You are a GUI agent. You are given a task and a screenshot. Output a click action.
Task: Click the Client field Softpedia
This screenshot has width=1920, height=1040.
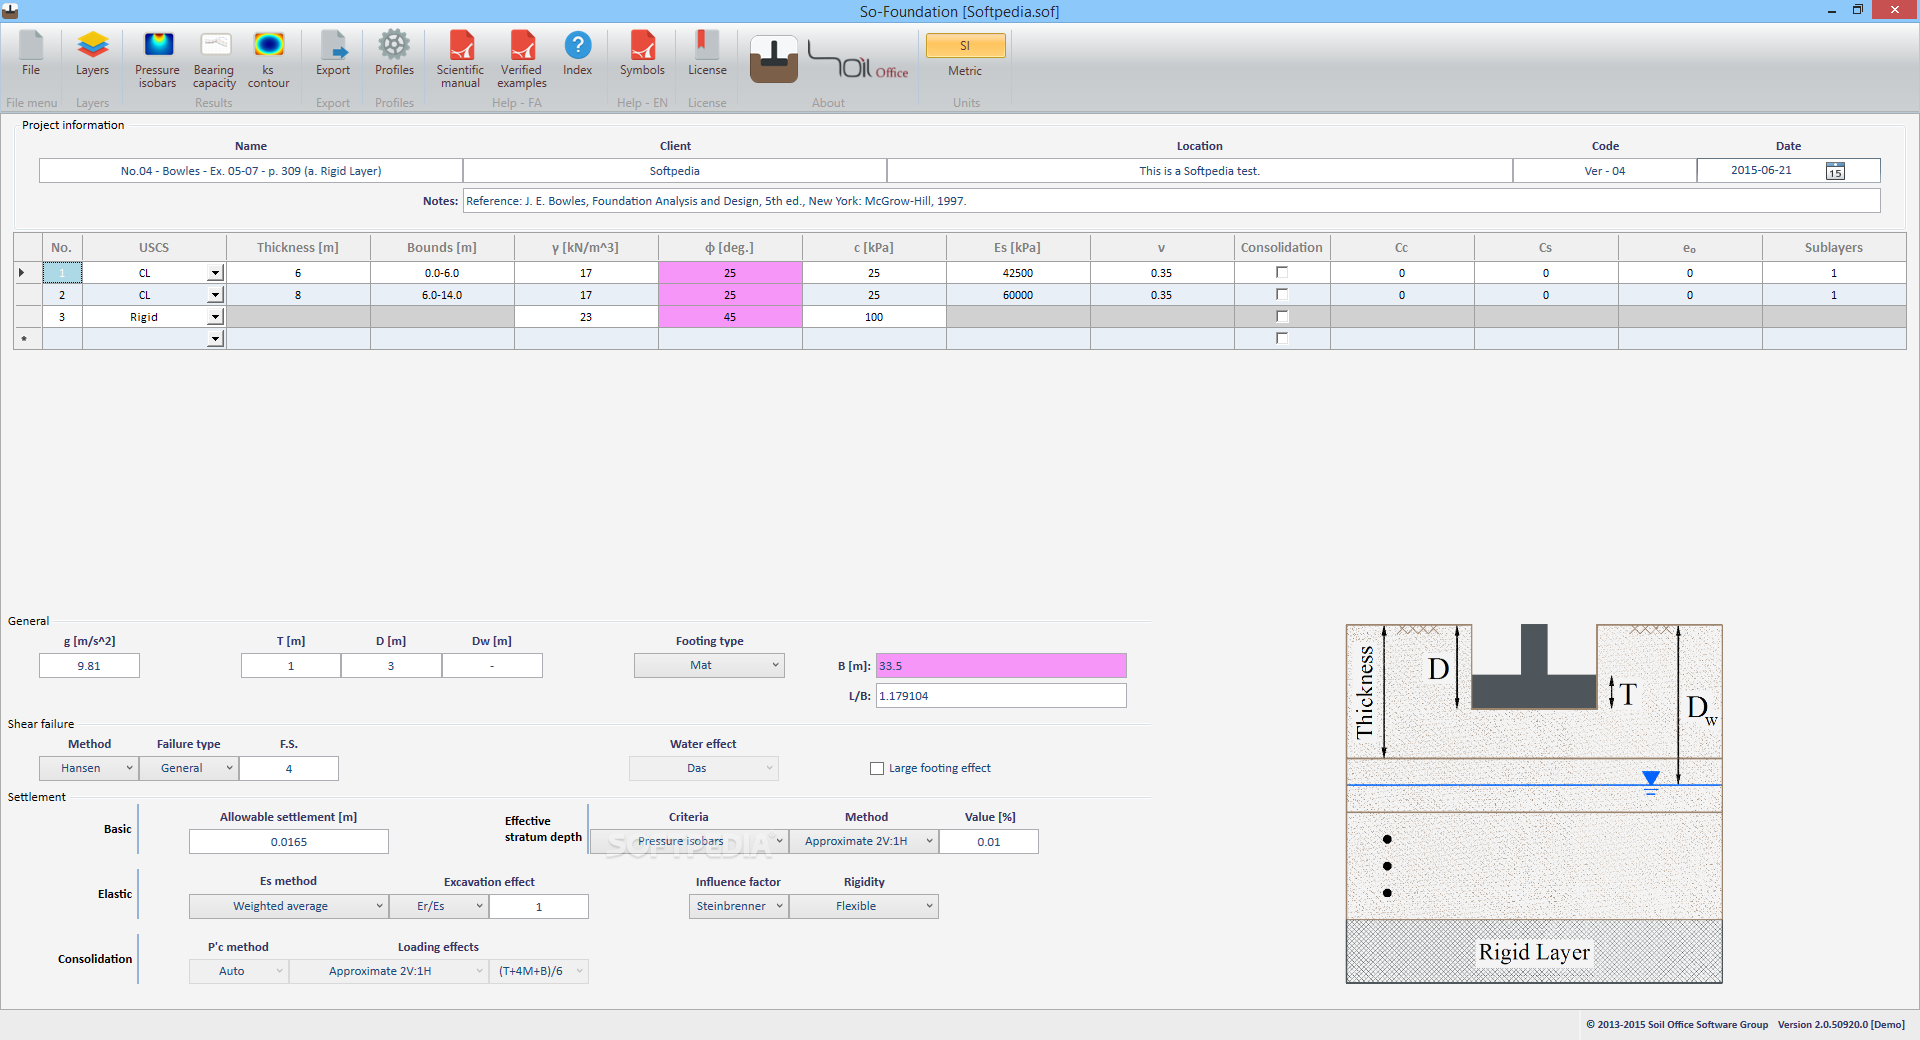pyautogui.click(x=675, y=171)
